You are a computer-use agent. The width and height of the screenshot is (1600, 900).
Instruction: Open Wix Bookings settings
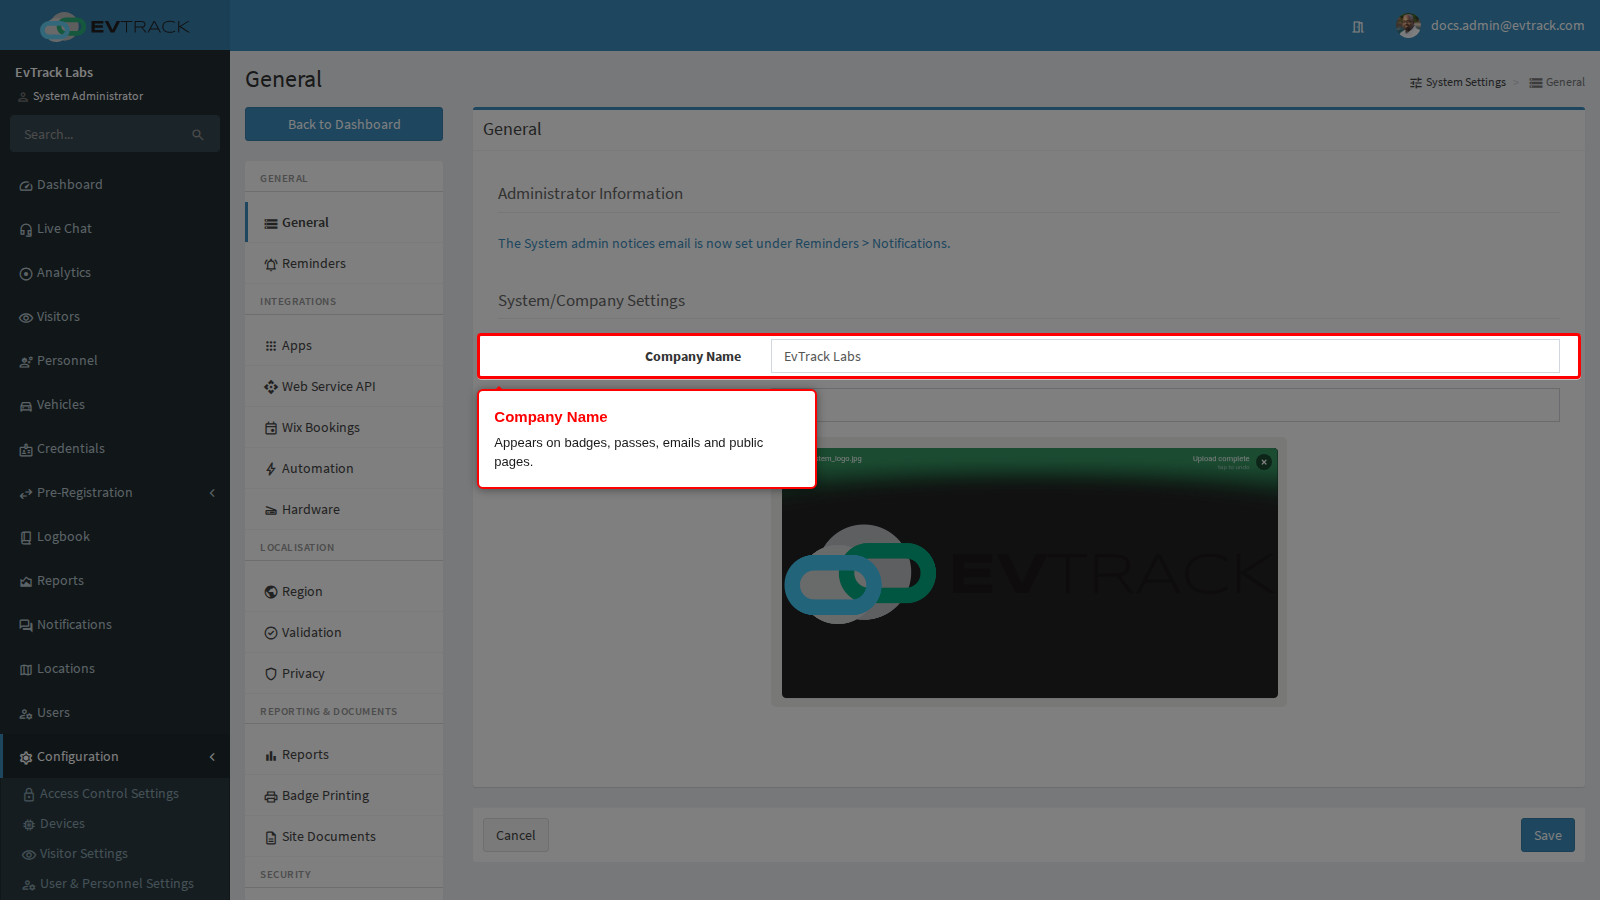(344, 428)
